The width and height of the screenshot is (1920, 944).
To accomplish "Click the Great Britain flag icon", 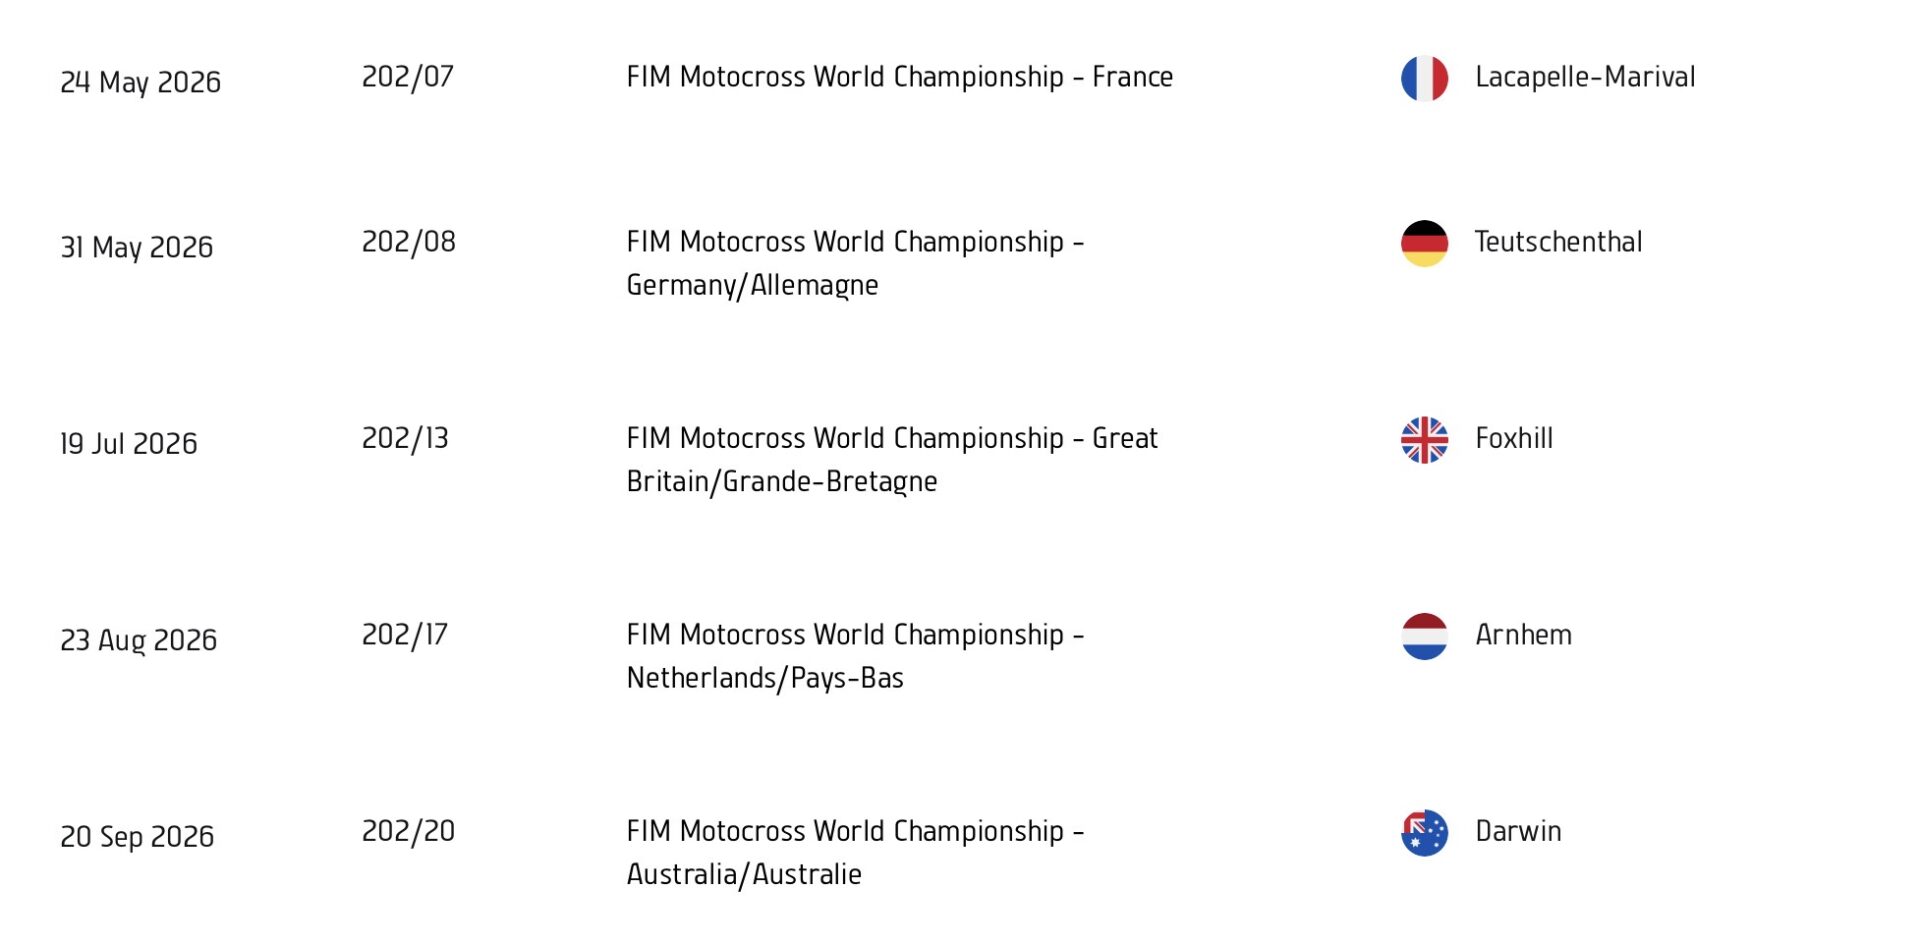I will (x=1424, y=440).
